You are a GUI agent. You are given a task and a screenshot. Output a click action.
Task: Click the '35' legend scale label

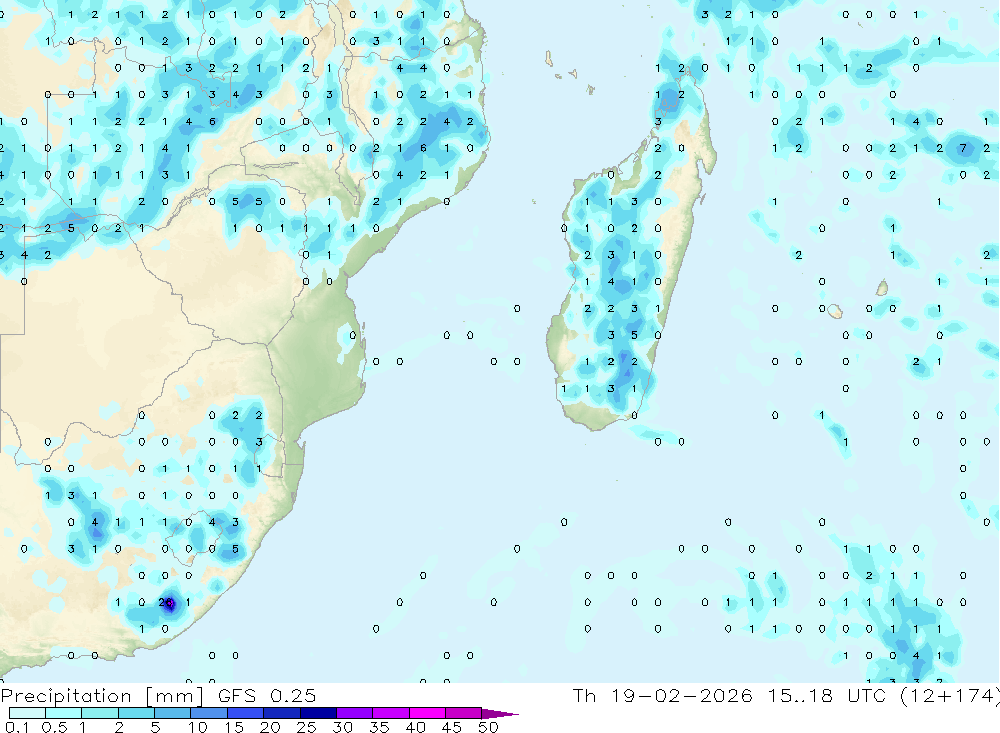point(379,727)
